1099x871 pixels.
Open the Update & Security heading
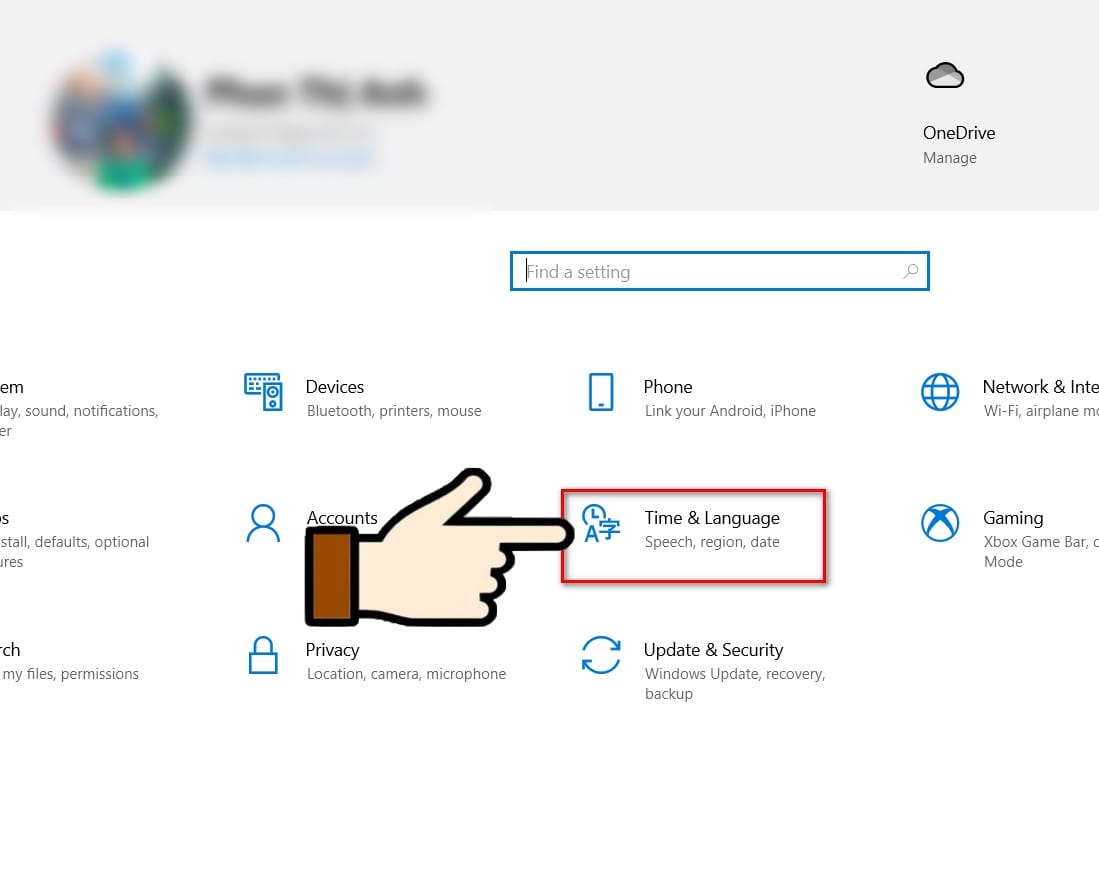(x=713, y=650)
